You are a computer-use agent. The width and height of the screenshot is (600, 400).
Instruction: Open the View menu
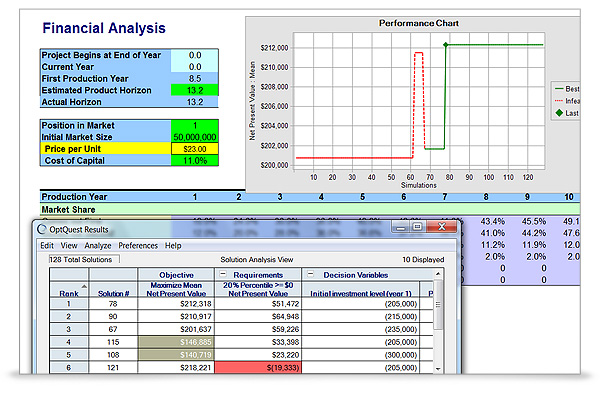(69, 245)
